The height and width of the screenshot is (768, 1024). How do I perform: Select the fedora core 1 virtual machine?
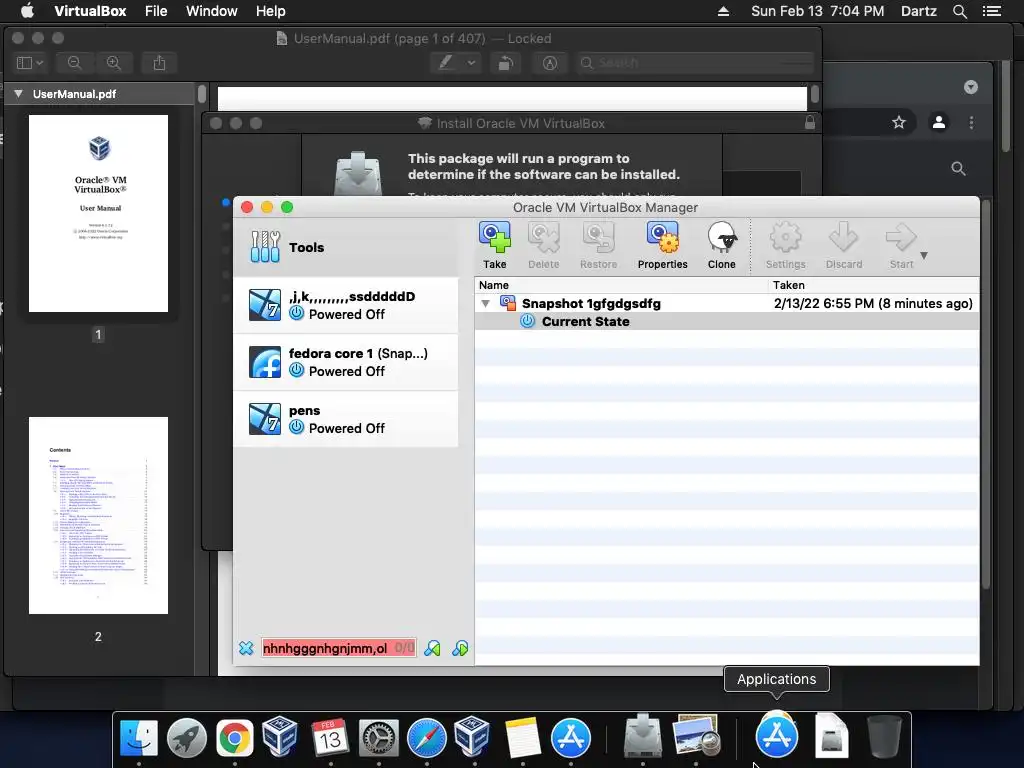pyautogui.click(x=346, y=362)
